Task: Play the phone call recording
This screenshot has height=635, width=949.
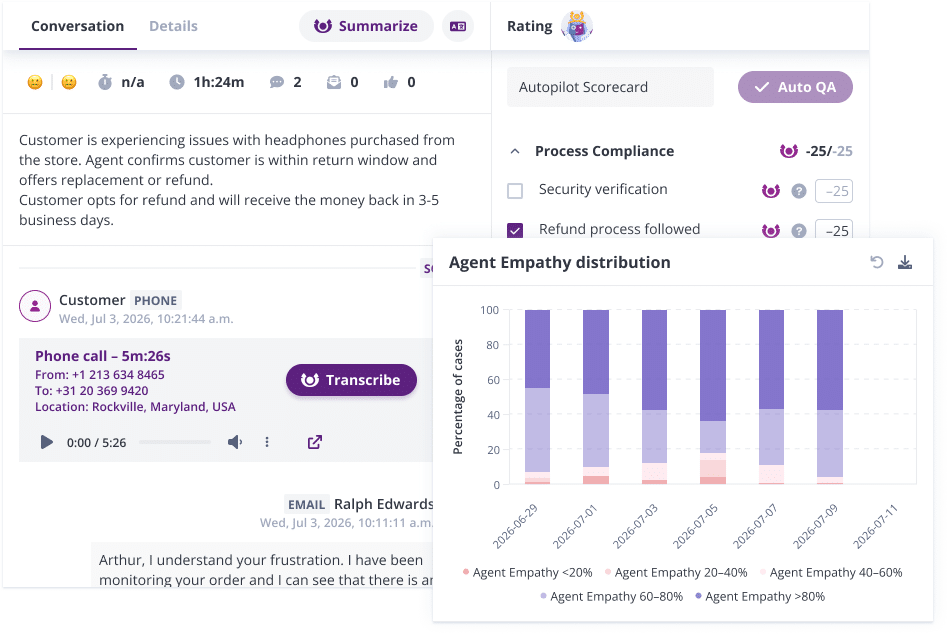Action: (46, 442)
